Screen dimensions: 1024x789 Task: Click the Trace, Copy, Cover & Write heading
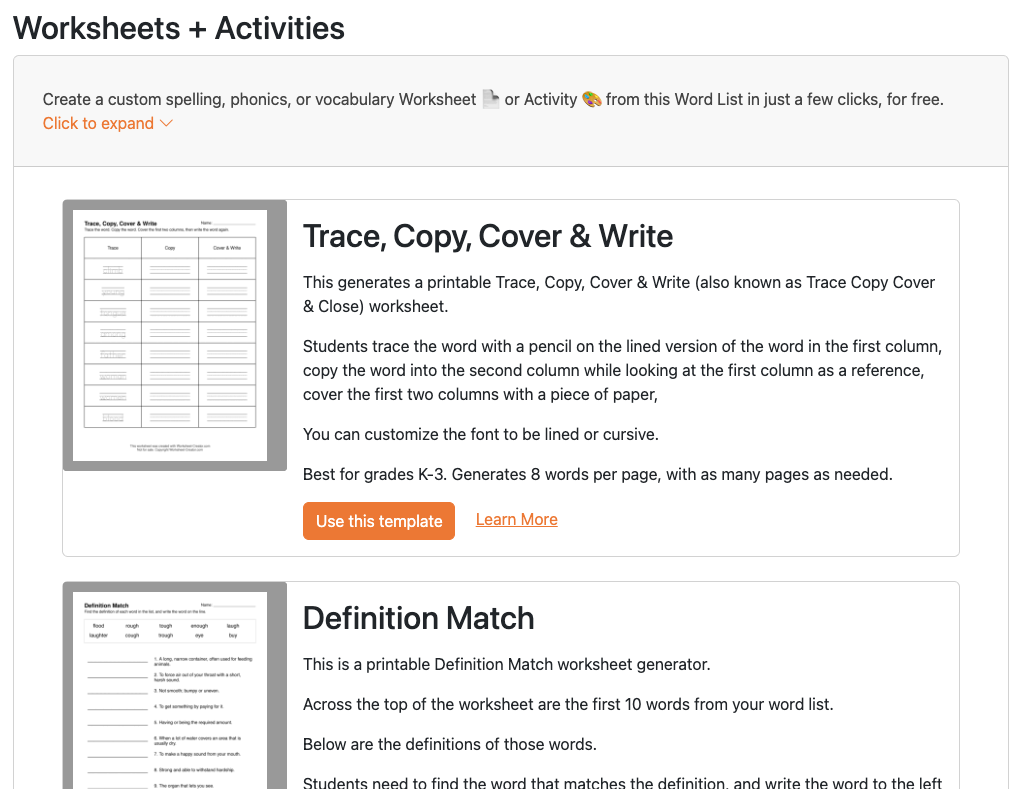(x=488, y=236)
